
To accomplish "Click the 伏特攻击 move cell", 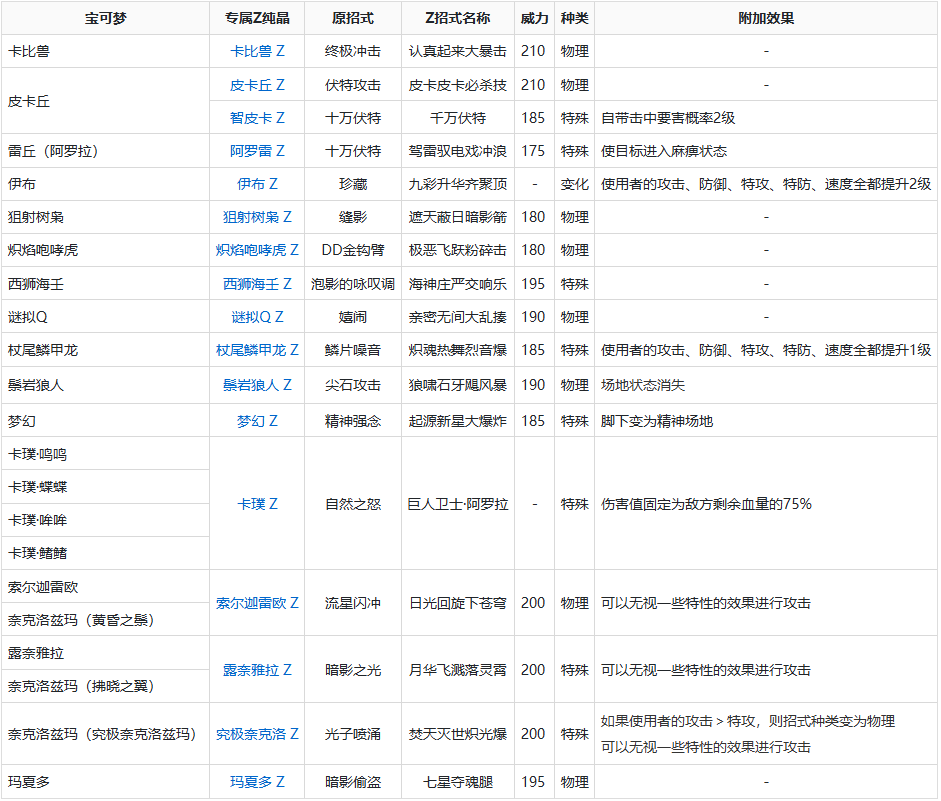I will click(x=353, y=85).
